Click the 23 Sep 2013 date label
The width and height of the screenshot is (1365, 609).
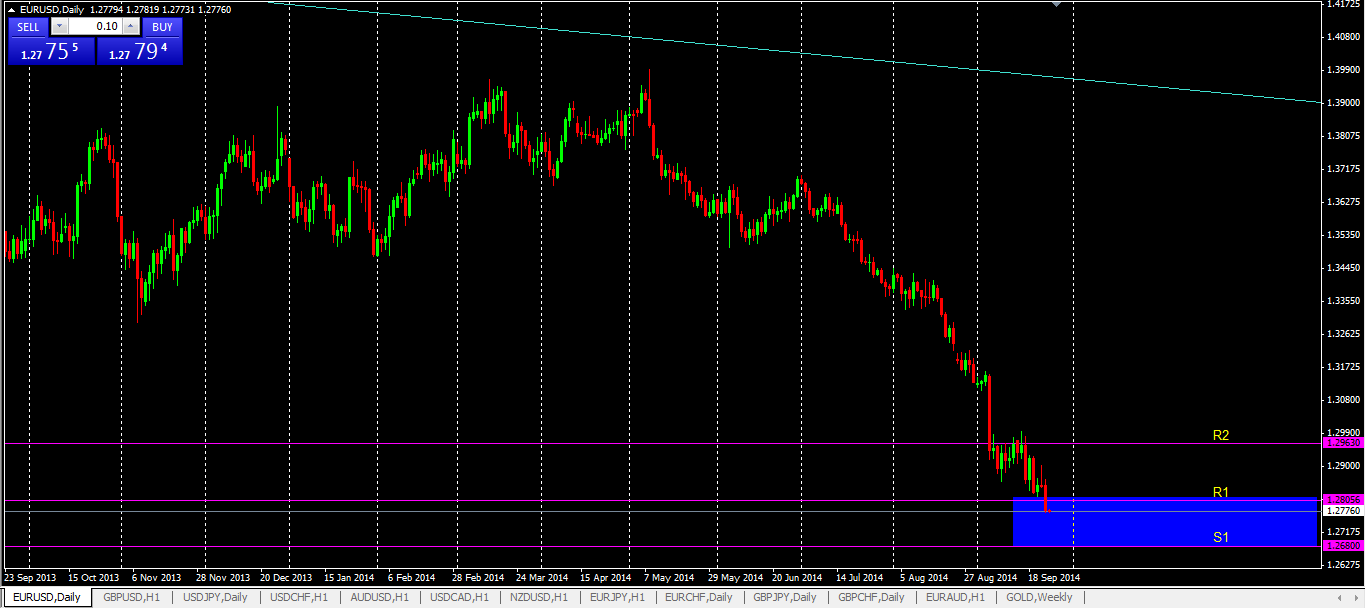(30, 577)
